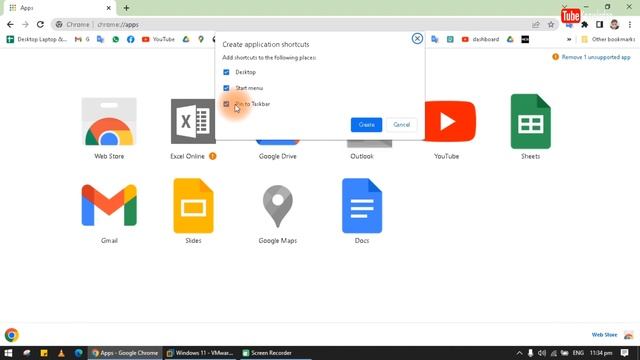This screenshot has height=360, width=640.
Task: Open the Extensions puzzle icon
Action: point(584,24)
